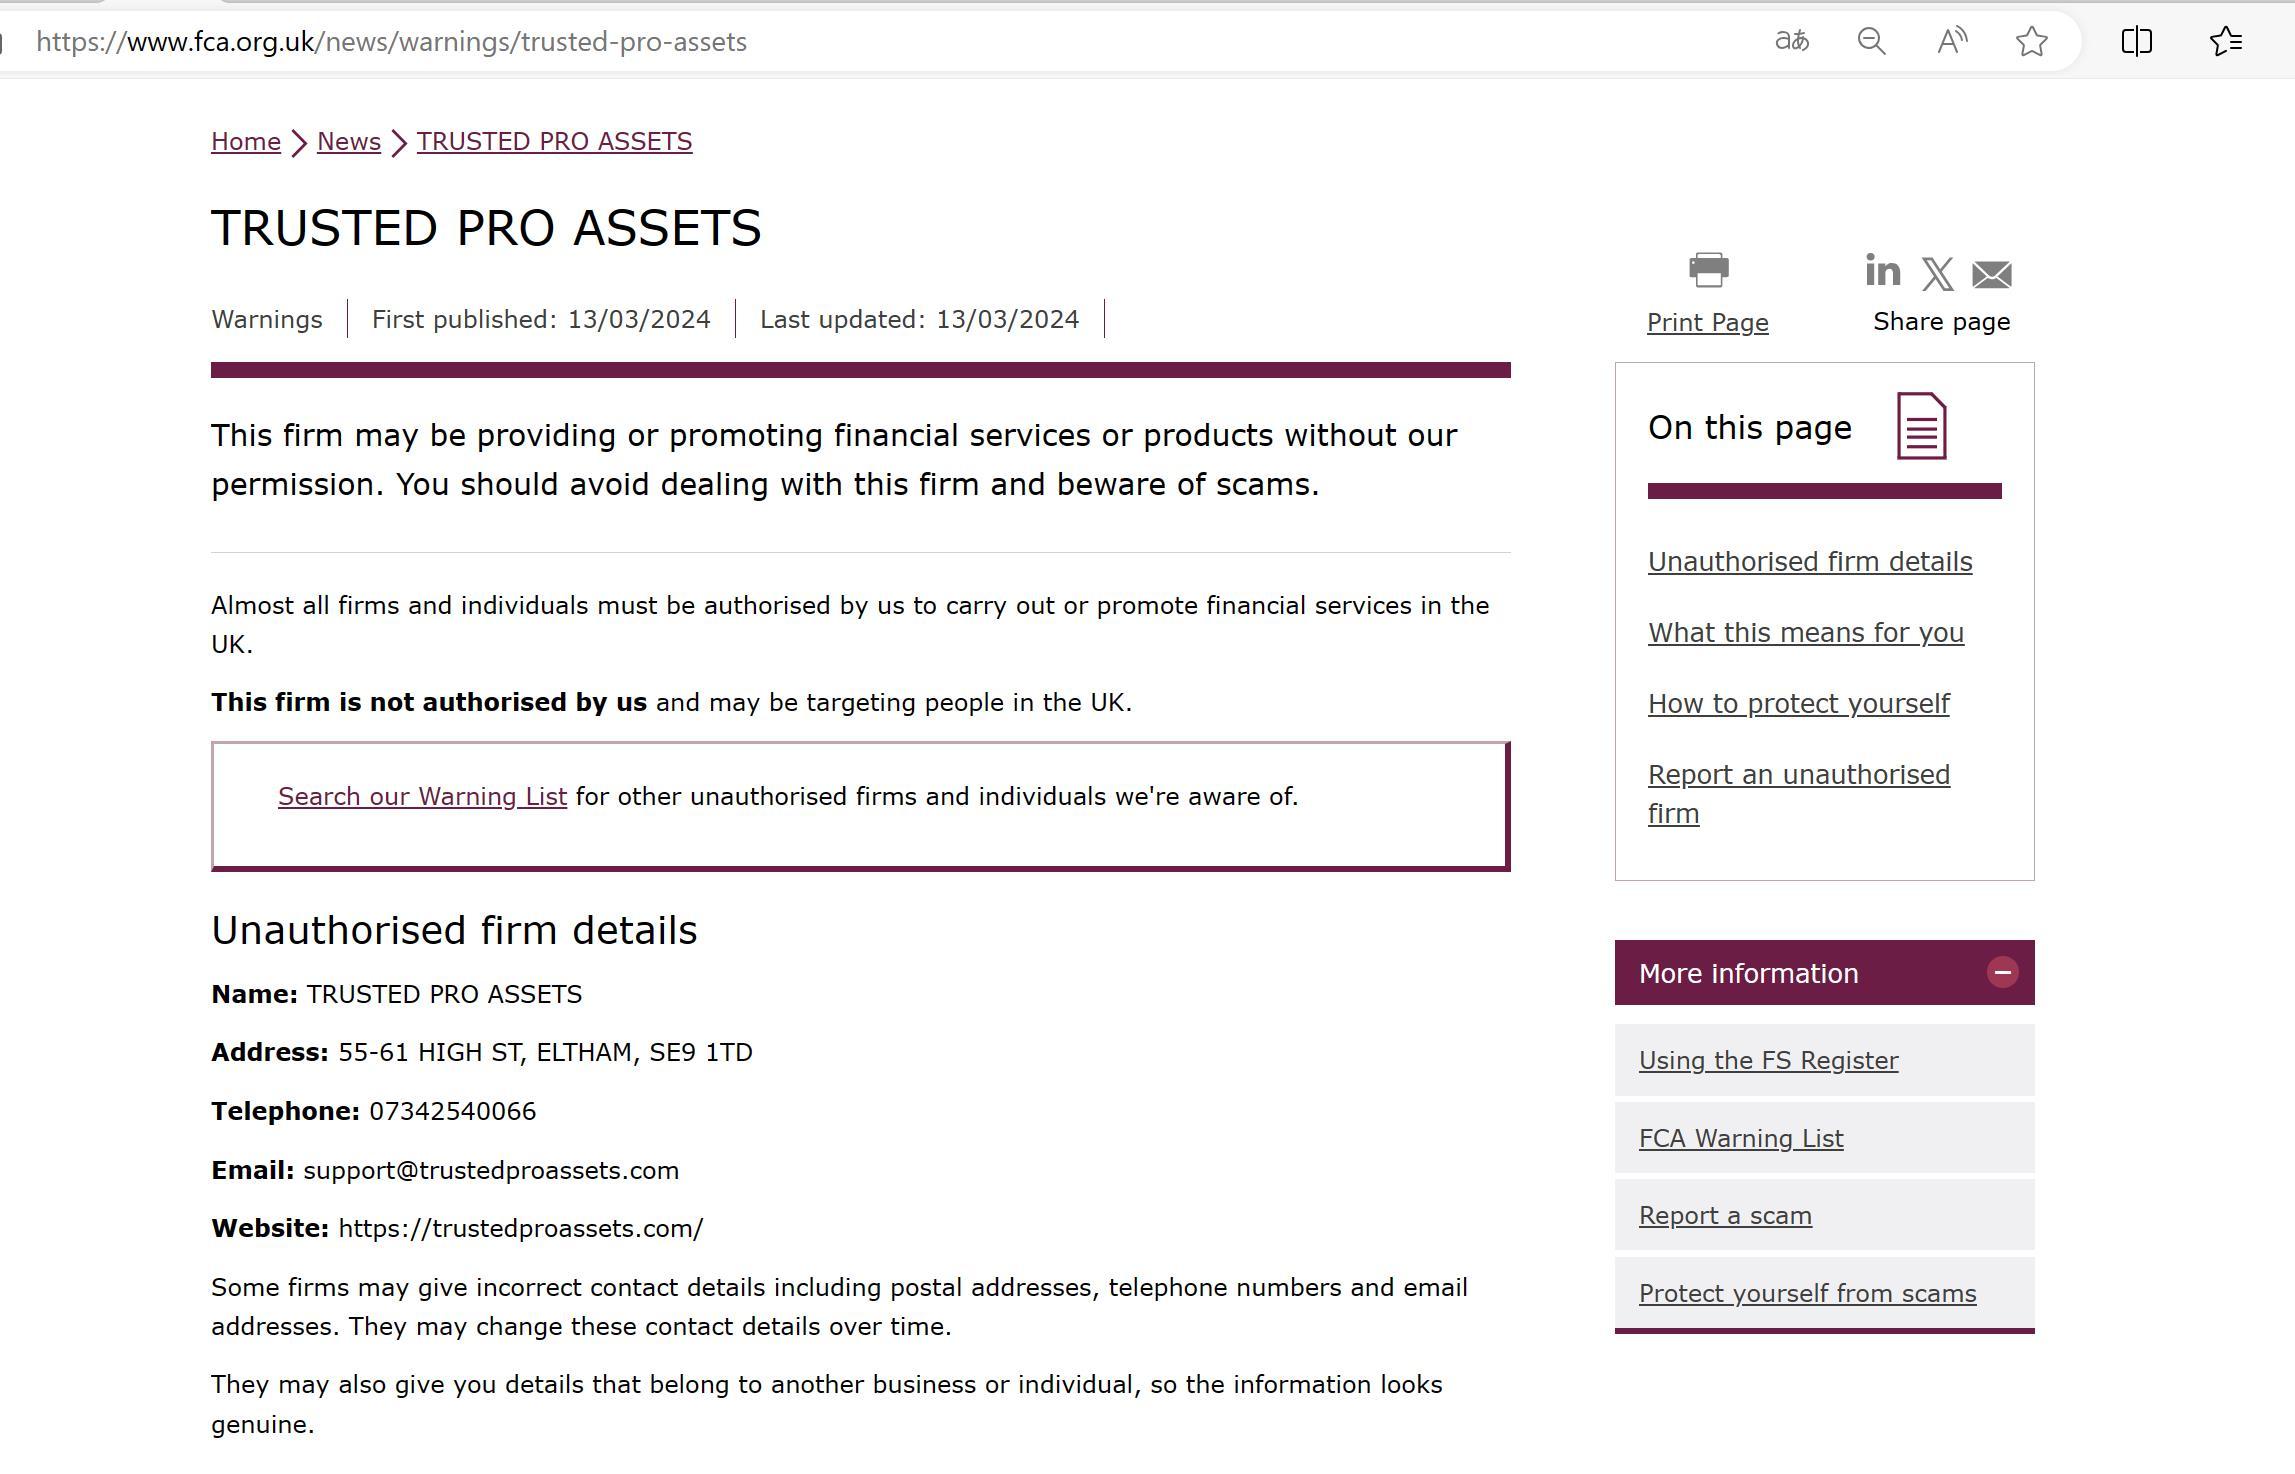Viewport: 2295px width, 1474px height.
Task: Jump to How to protect yourself
Action: coord(1798,704)
